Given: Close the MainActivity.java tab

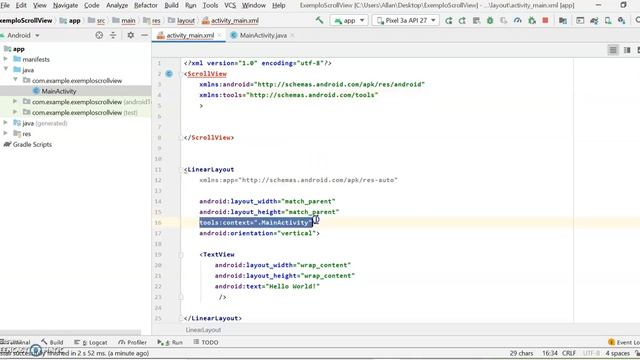Looking at the screenshot, I should pyautogui.click(x=292, y=36).
